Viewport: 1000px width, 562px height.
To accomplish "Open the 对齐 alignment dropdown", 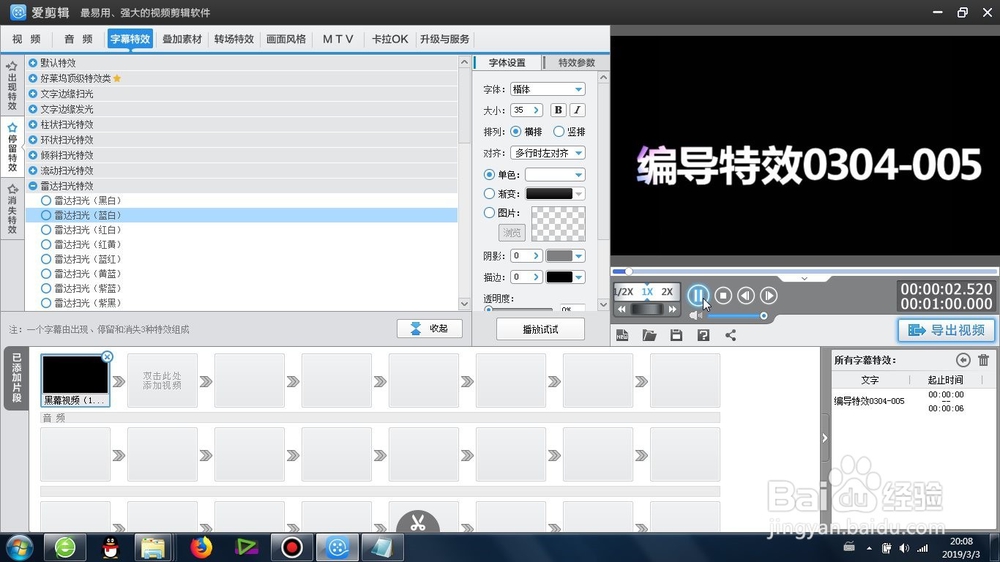I will [x=578, y=153].
